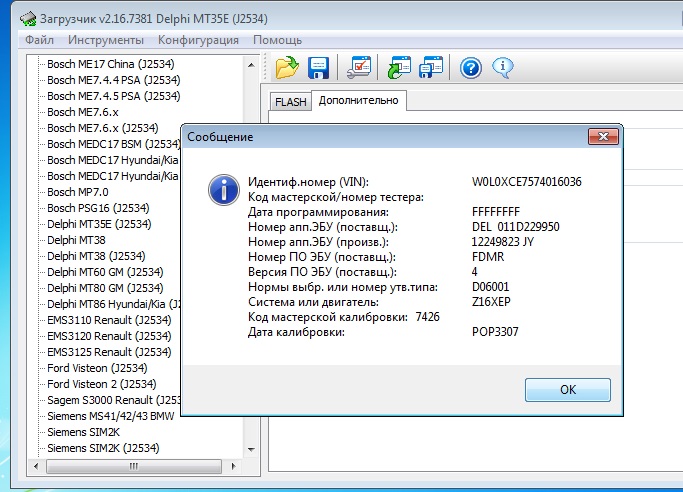Open the Файл menu
Image resolution: width=683 pixels, height=492 pixels.
click(40, 40)
